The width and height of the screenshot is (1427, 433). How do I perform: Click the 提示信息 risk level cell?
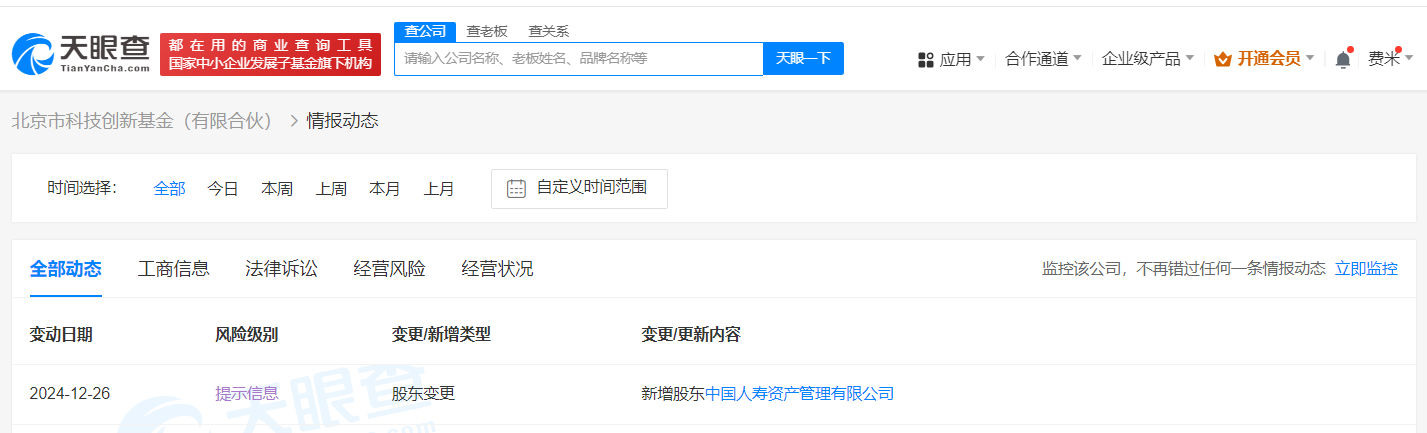[x=247, y=393]
